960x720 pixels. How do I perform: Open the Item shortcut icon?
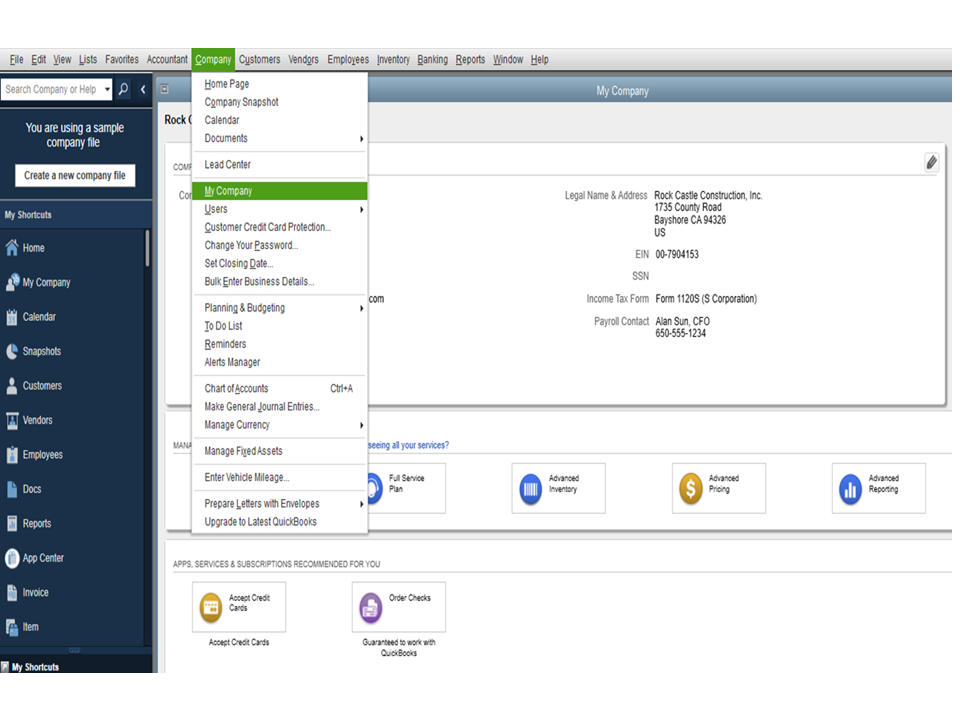click(x=12, y=627)
